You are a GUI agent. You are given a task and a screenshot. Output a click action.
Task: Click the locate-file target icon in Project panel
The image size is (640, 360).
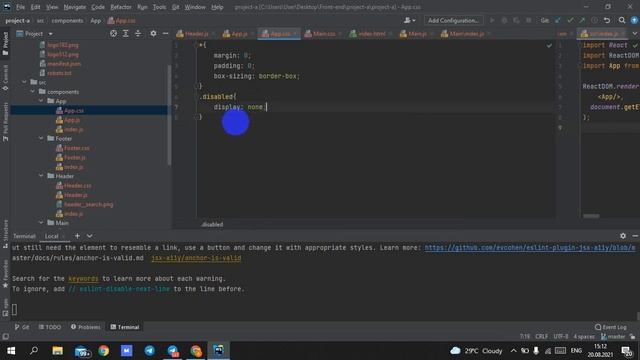(x=113, y=34)
